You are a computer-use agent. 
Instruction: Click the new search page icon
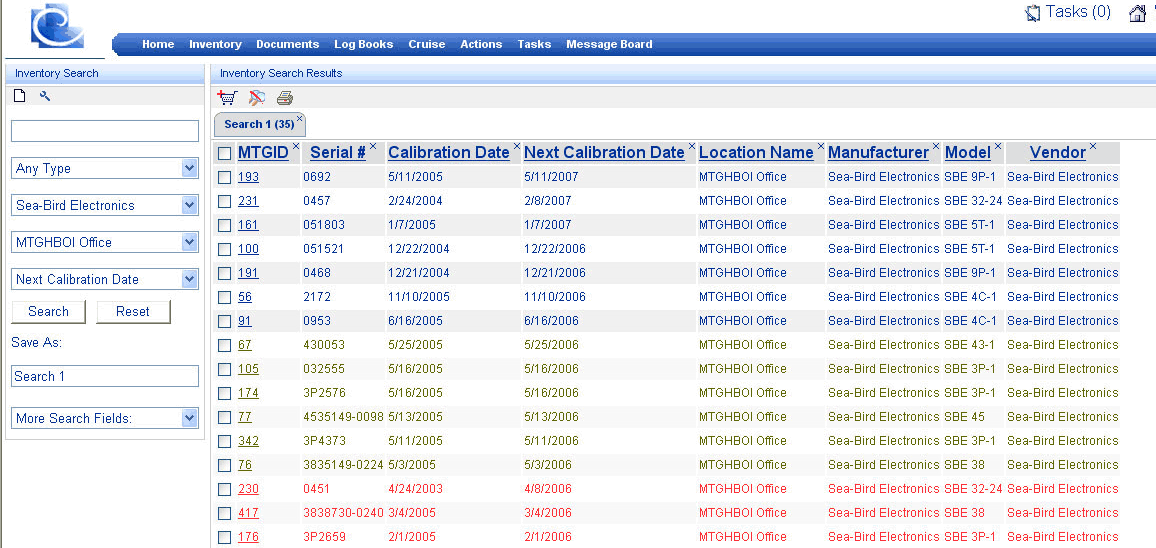[x=20, y=96]
